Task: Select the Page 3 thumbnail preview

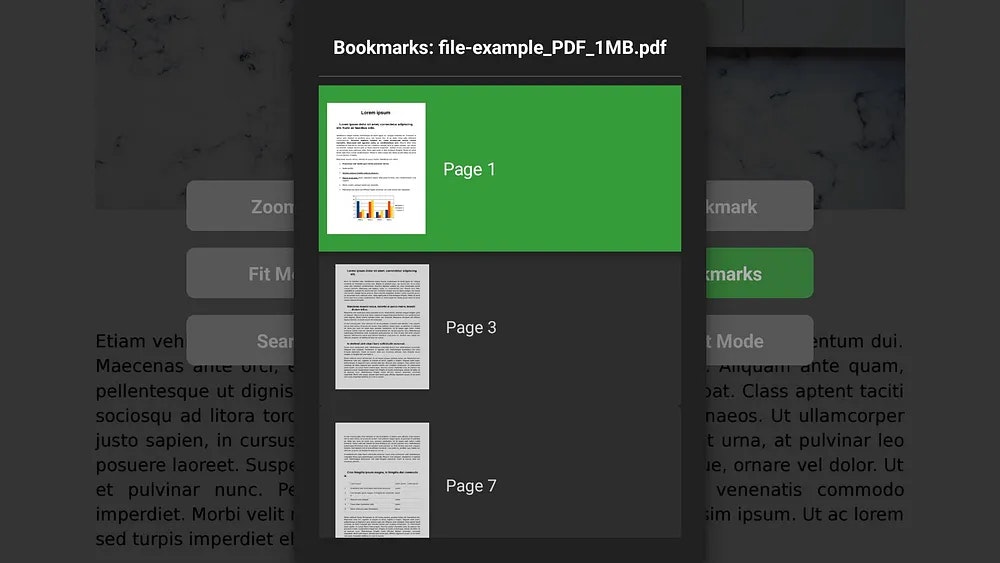Action: coord(382,326)
